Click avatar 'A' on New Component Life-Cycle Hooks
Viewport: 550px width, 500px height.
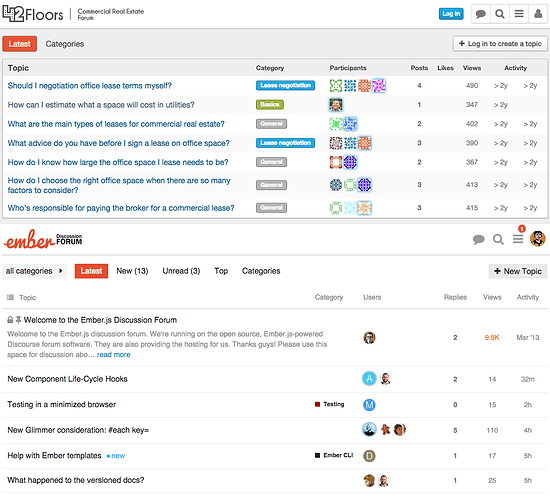point(369,379)
